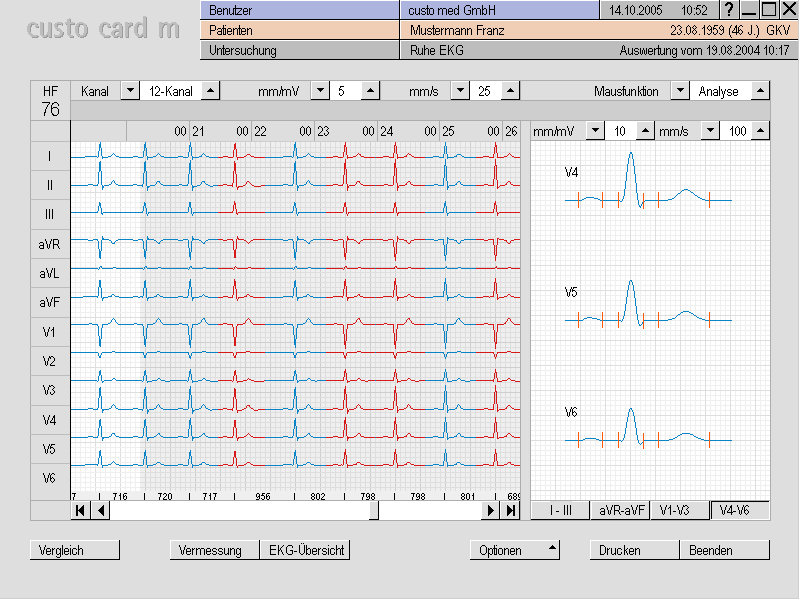The image size is (800, 600).
Task: Step forward one page in the ECG
Action: coord(491,510)
